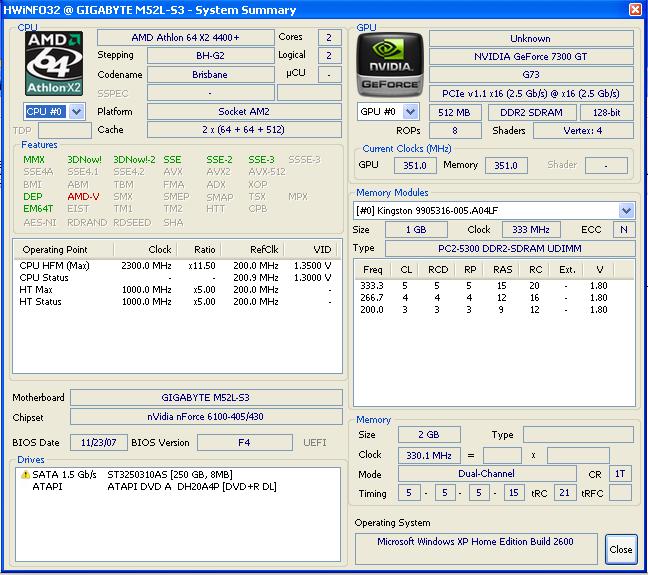Click the cache field 2 x (64 + 64 + 512)
Viewport: 648px width, 575px height.
244,129
